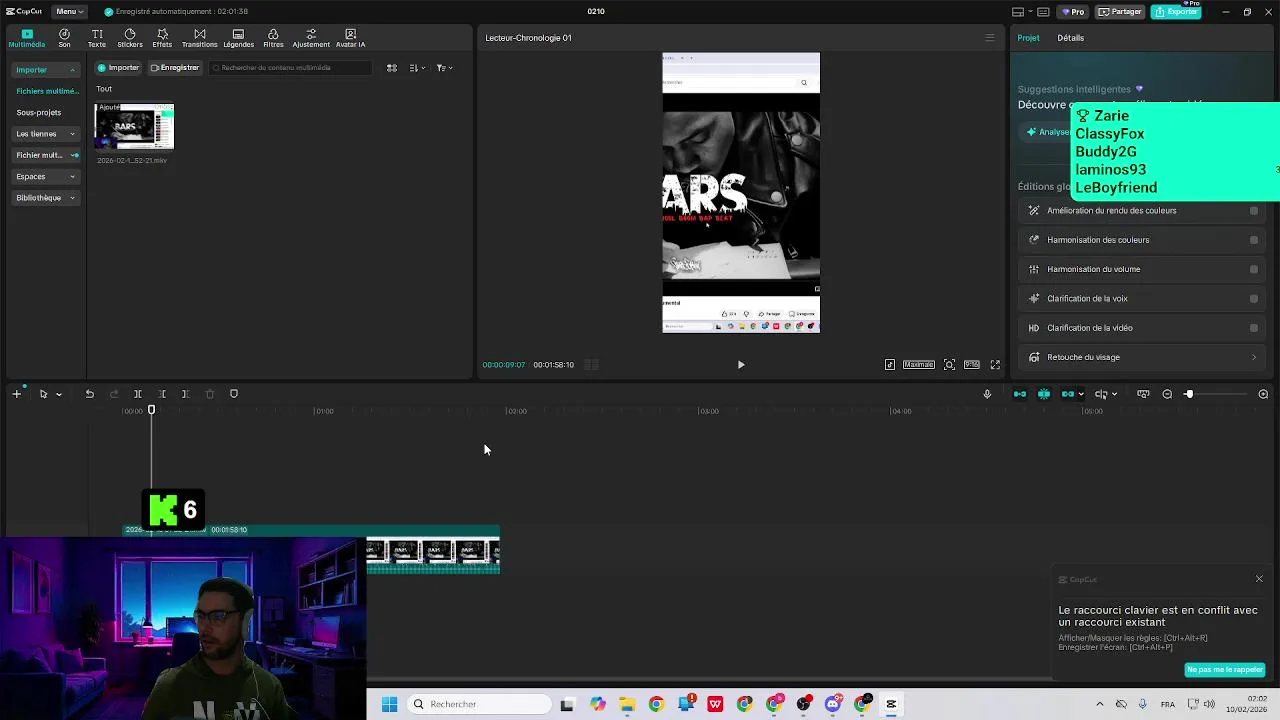Toggle main track magnet snapping

pos(1020,394)
